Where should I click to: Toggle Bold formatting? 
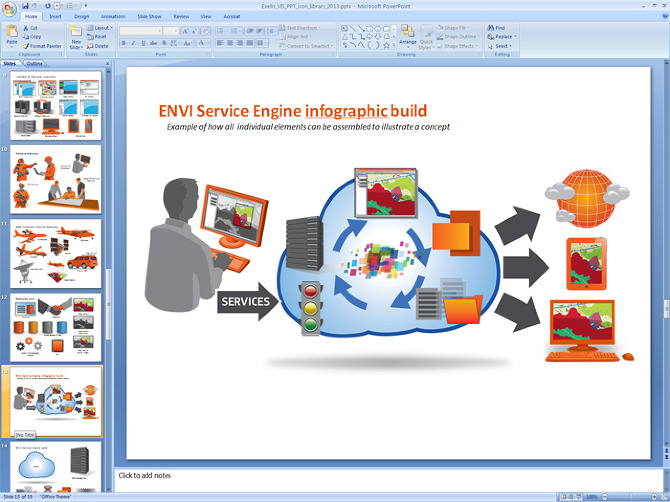(123, 43)
